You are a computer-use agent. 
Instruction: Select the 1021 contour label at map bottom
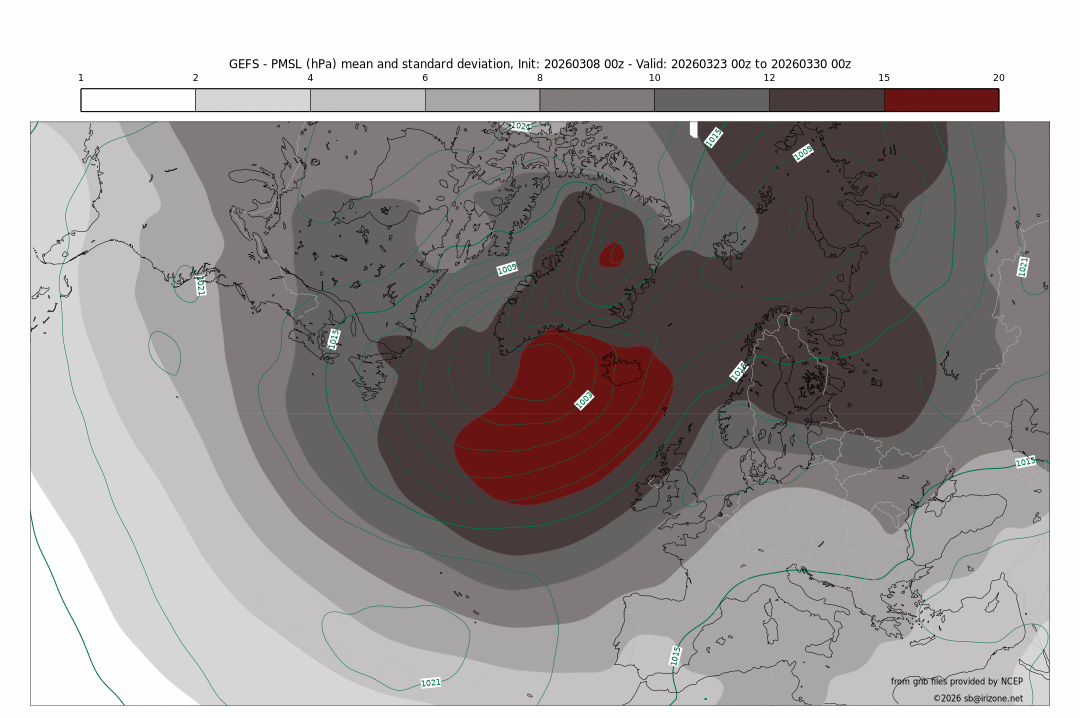431,683
